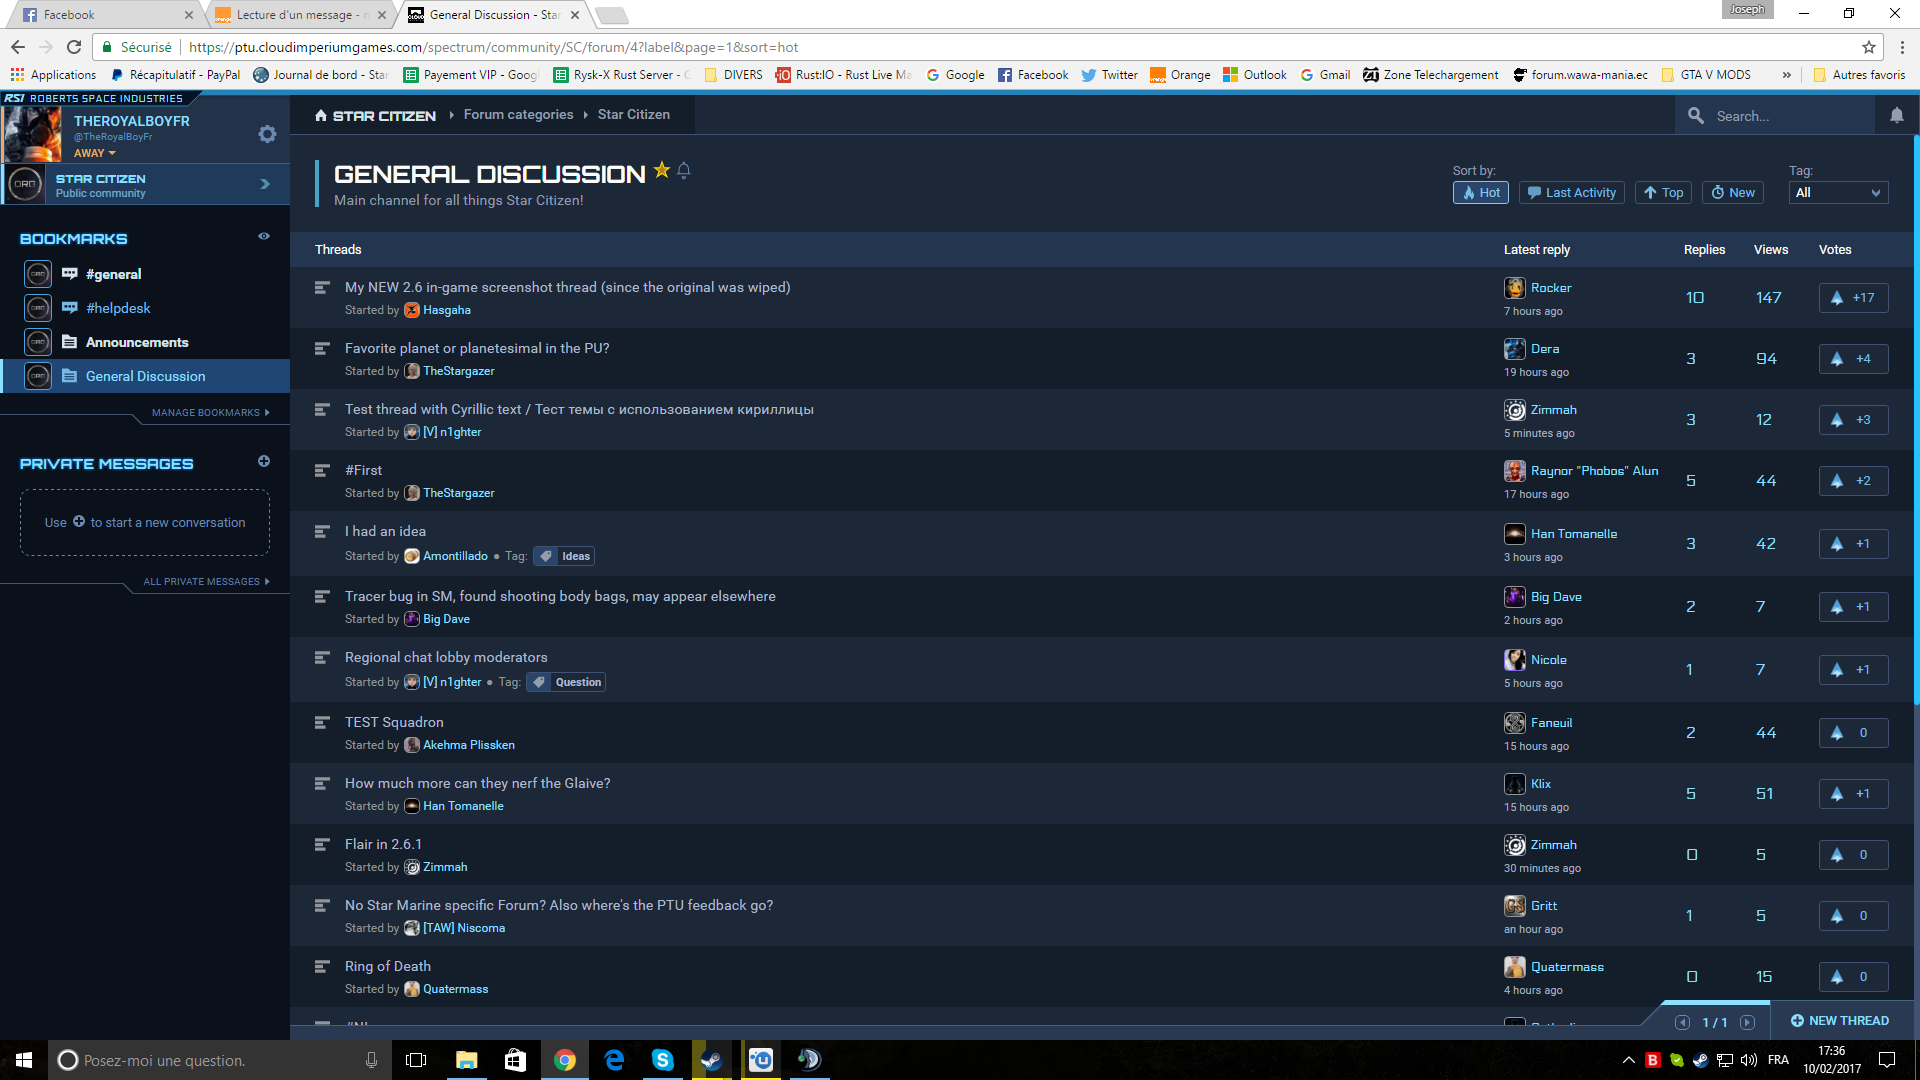
Task: Click the search magnifier icon
Action: click(x=1696, y=116)
